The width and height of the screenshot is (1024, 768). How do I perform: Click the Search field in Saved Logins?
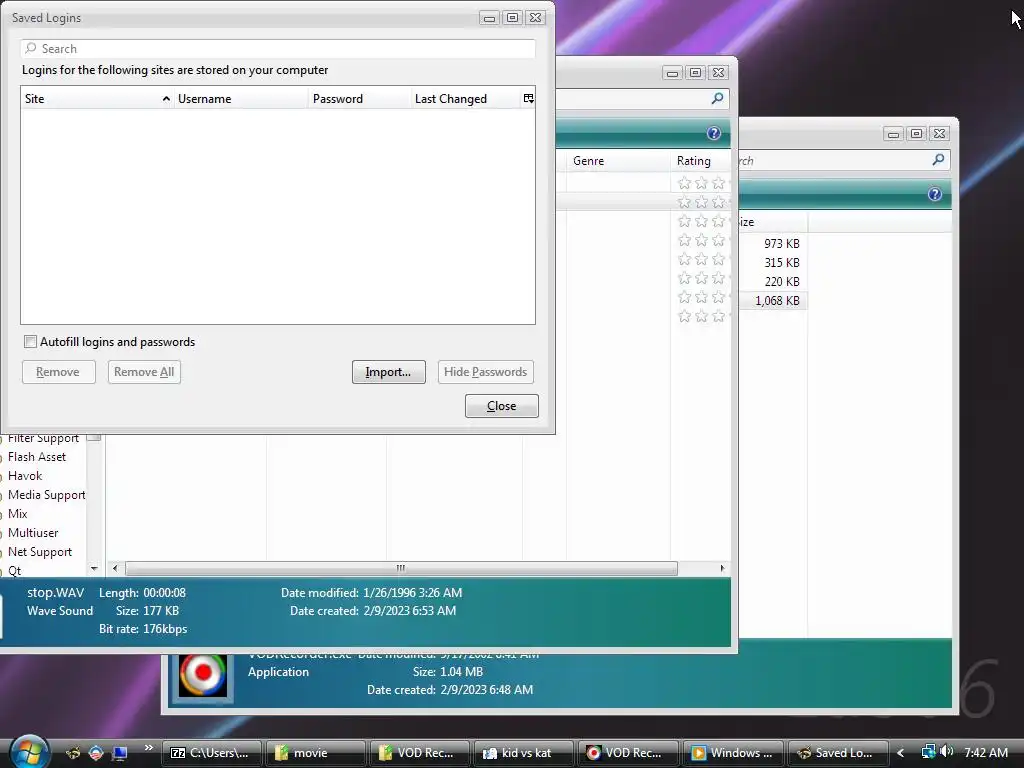278,48
